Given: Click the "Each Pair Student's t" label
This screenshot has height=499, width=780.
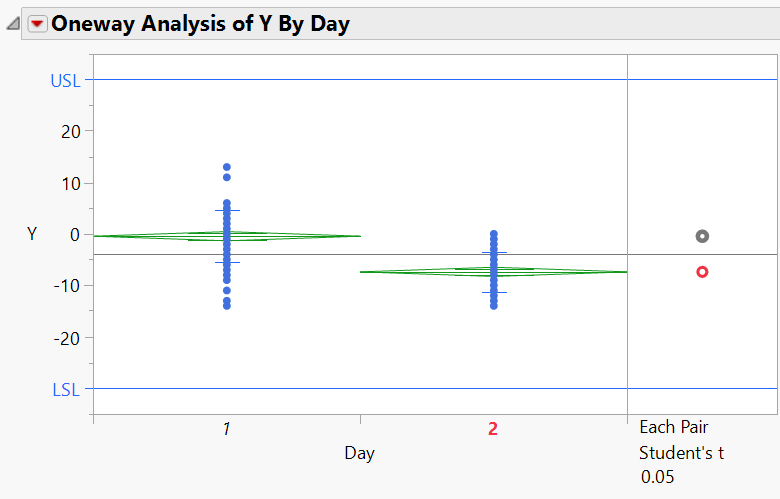Looking at the screenshot, I should click(x=681, y=440).
